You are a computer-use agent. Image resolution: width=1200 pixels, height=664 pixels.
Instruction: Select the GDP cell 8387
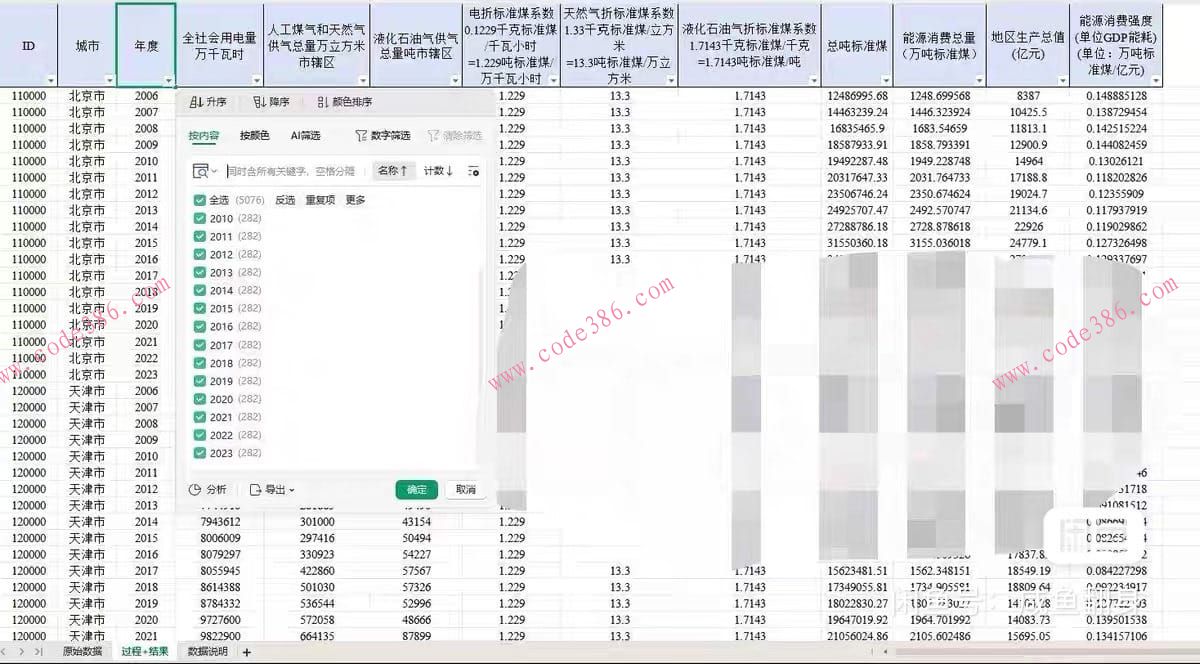(1028, 96)
